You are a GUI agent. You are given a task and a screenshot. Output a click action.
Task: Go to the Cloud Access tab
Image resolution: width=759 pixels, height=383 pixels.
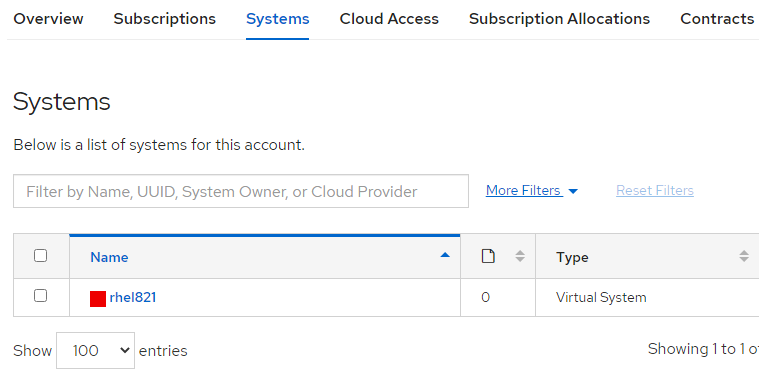[389, 18]
